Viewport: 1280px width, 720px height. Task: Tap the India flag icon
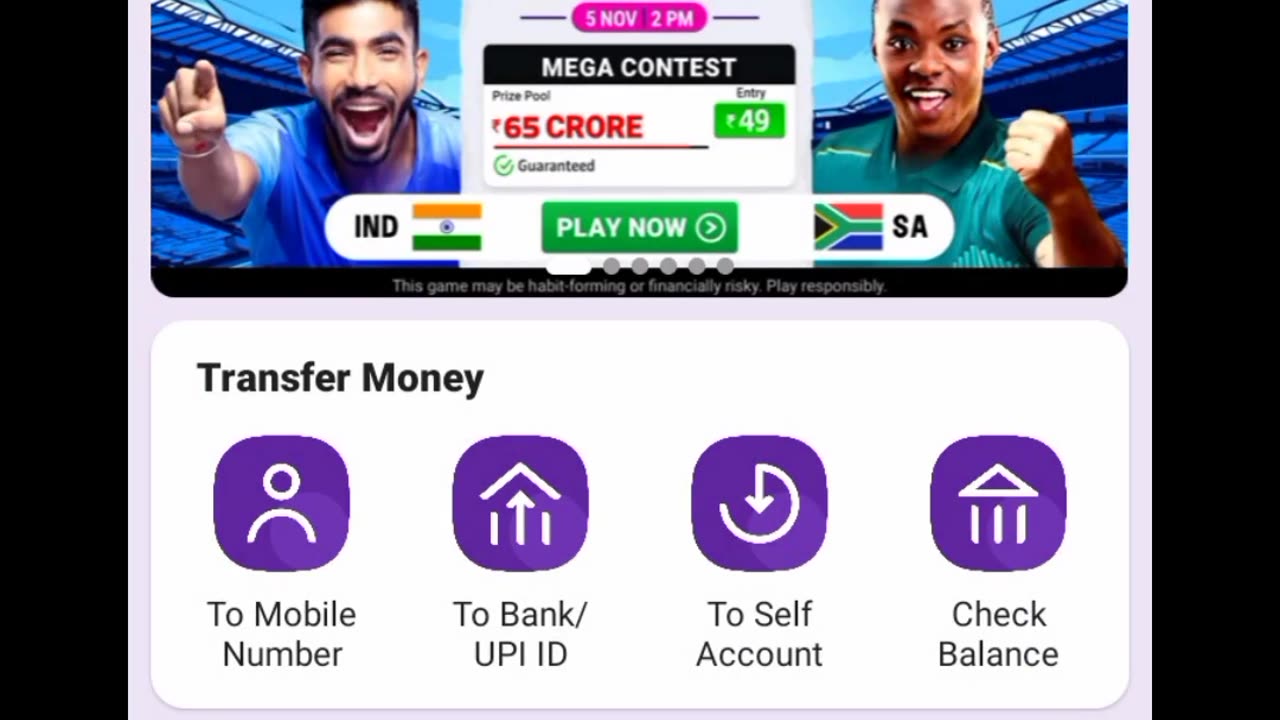(x=447, y=227)
